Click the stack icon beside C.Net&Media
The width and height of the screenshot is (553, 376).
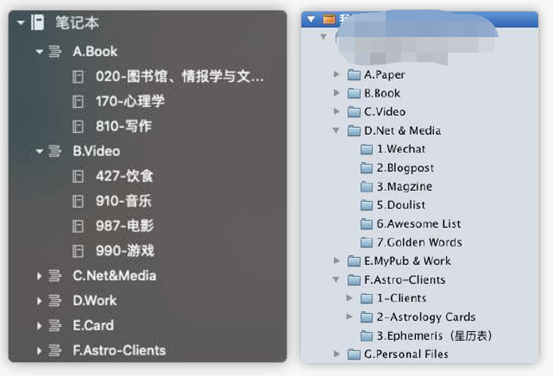click(x=55, y=276)
